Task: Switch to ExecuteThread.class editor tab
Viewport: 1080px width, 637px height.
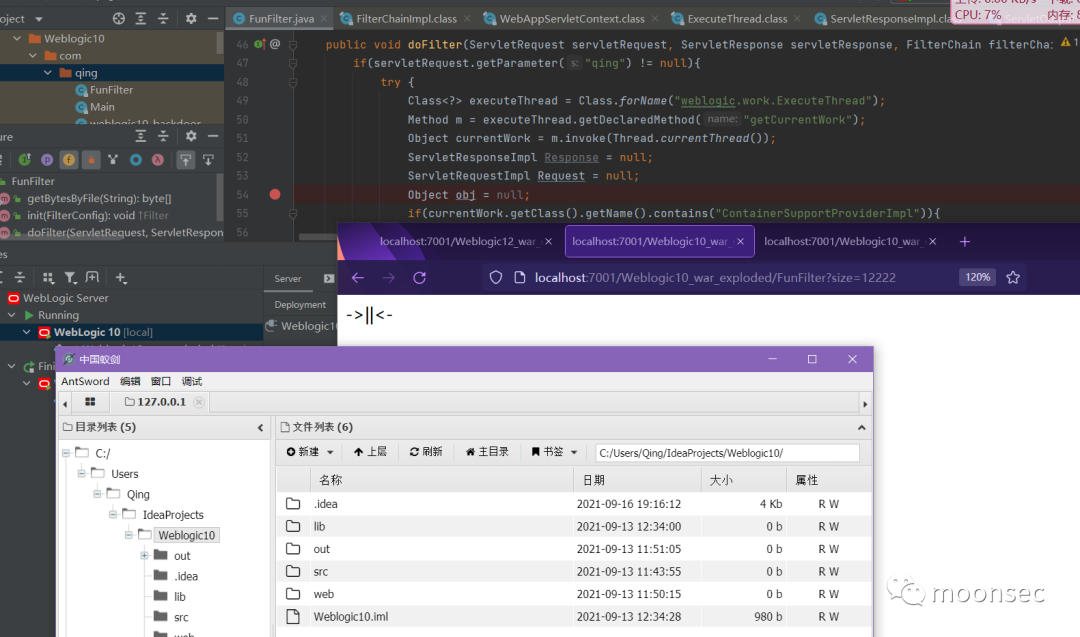Action: pyautogui.click(x=736, y=19)
